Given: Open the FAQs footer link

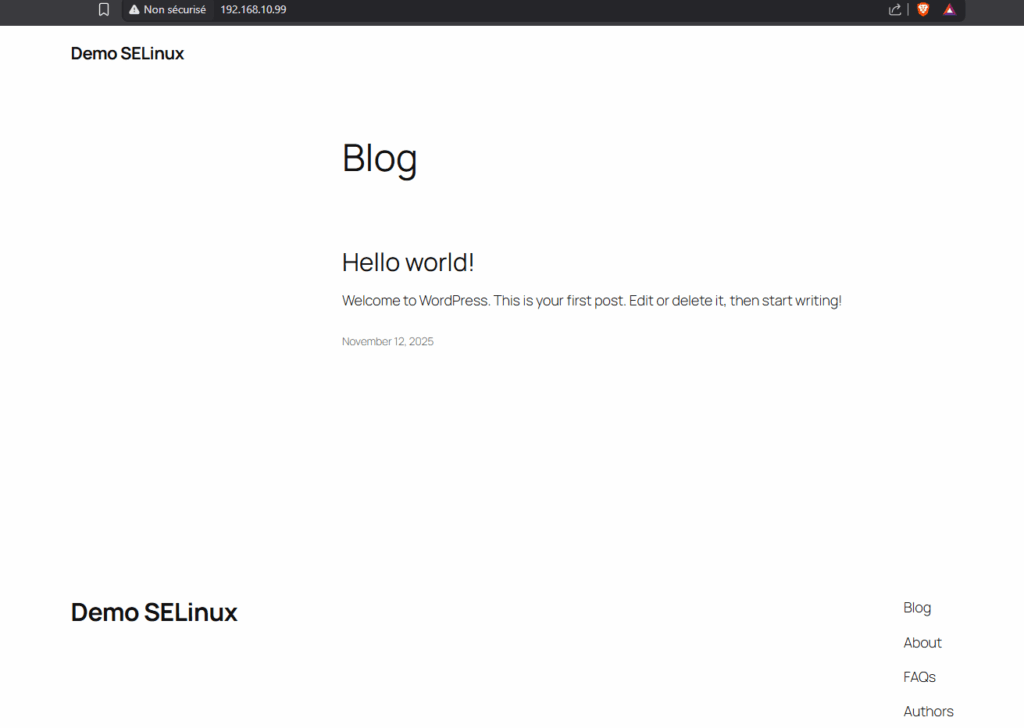Looking at the screenshot, I should [919, 677].
